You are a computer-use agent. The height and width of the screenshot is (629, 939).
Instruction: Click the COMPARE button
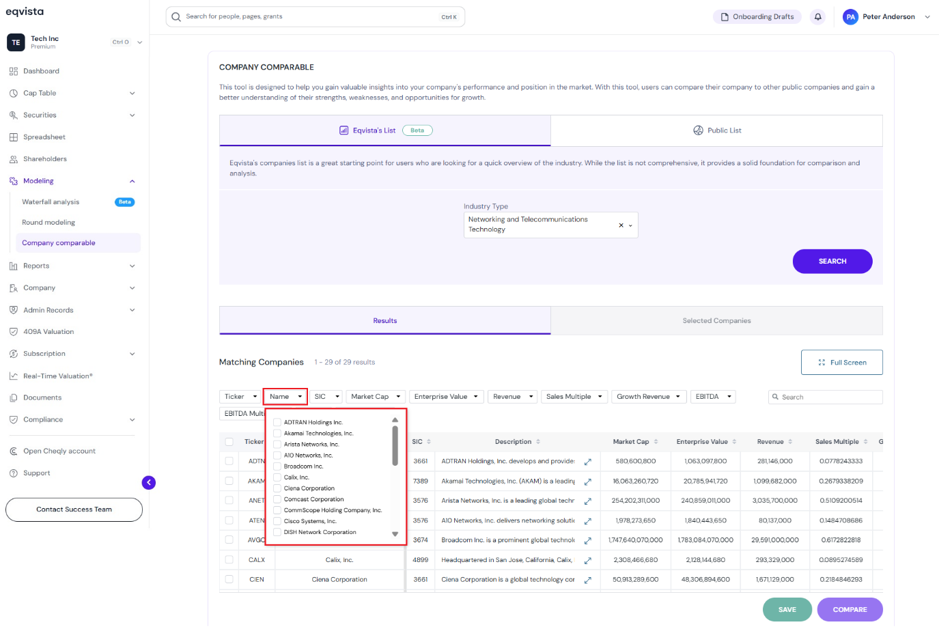coord(849,610)
